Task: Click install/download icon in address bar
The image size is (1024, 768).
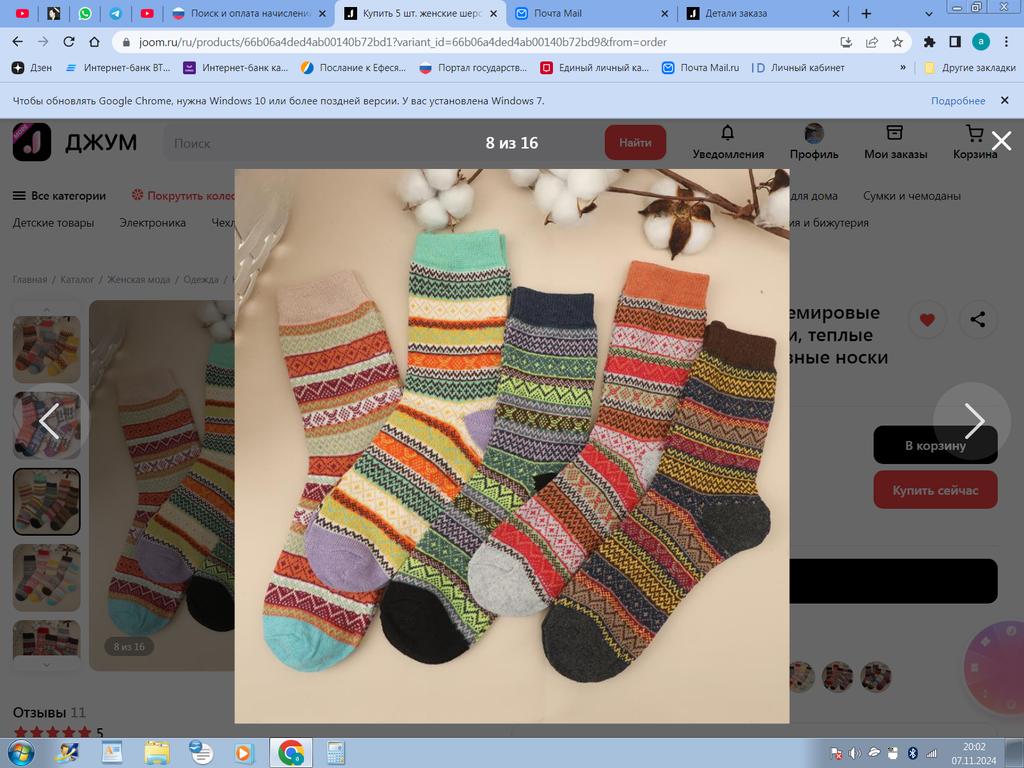Action: 846,42
